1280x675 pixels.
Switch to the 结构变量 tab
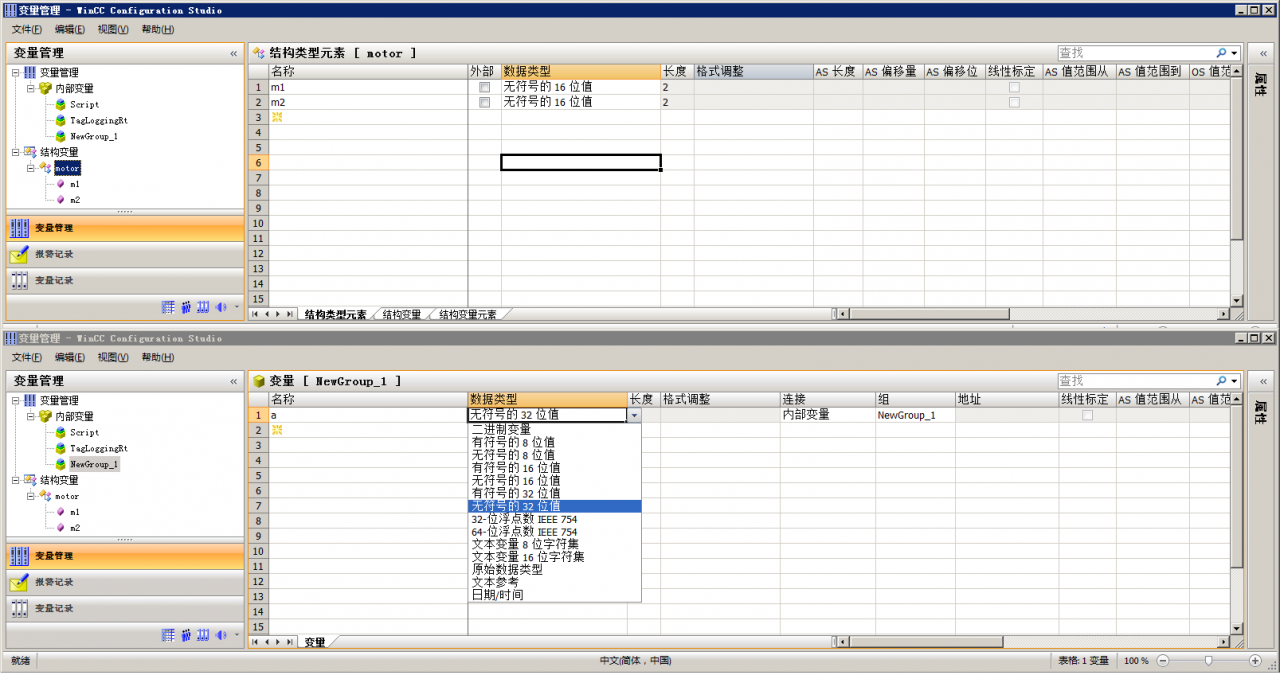click(401, 314)
